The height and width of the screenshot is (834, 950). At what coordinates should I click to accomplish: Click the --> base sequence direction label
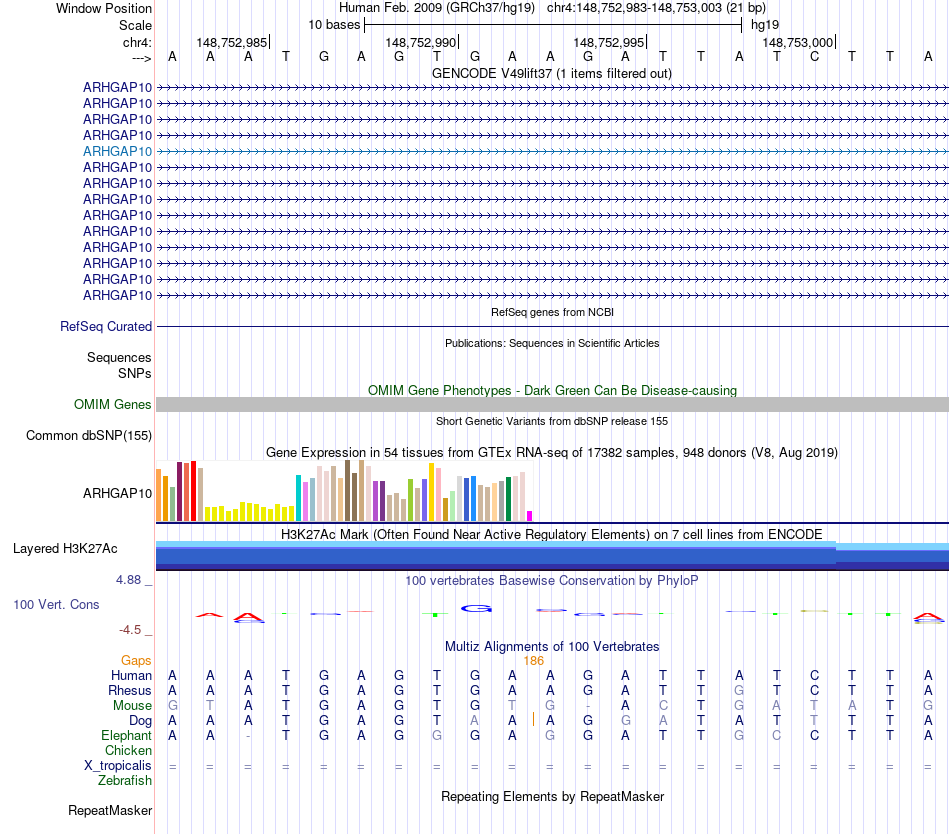[x=141, y=58]
